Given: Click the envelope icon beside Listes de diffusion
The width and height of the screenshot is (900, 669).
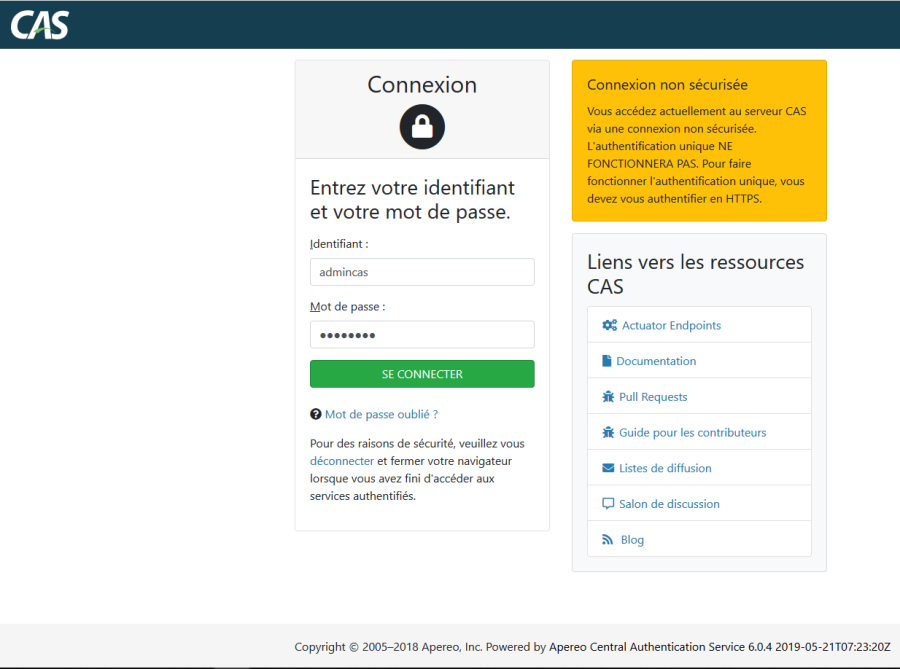Looking at the screenshot, I should tap(608, 468).
